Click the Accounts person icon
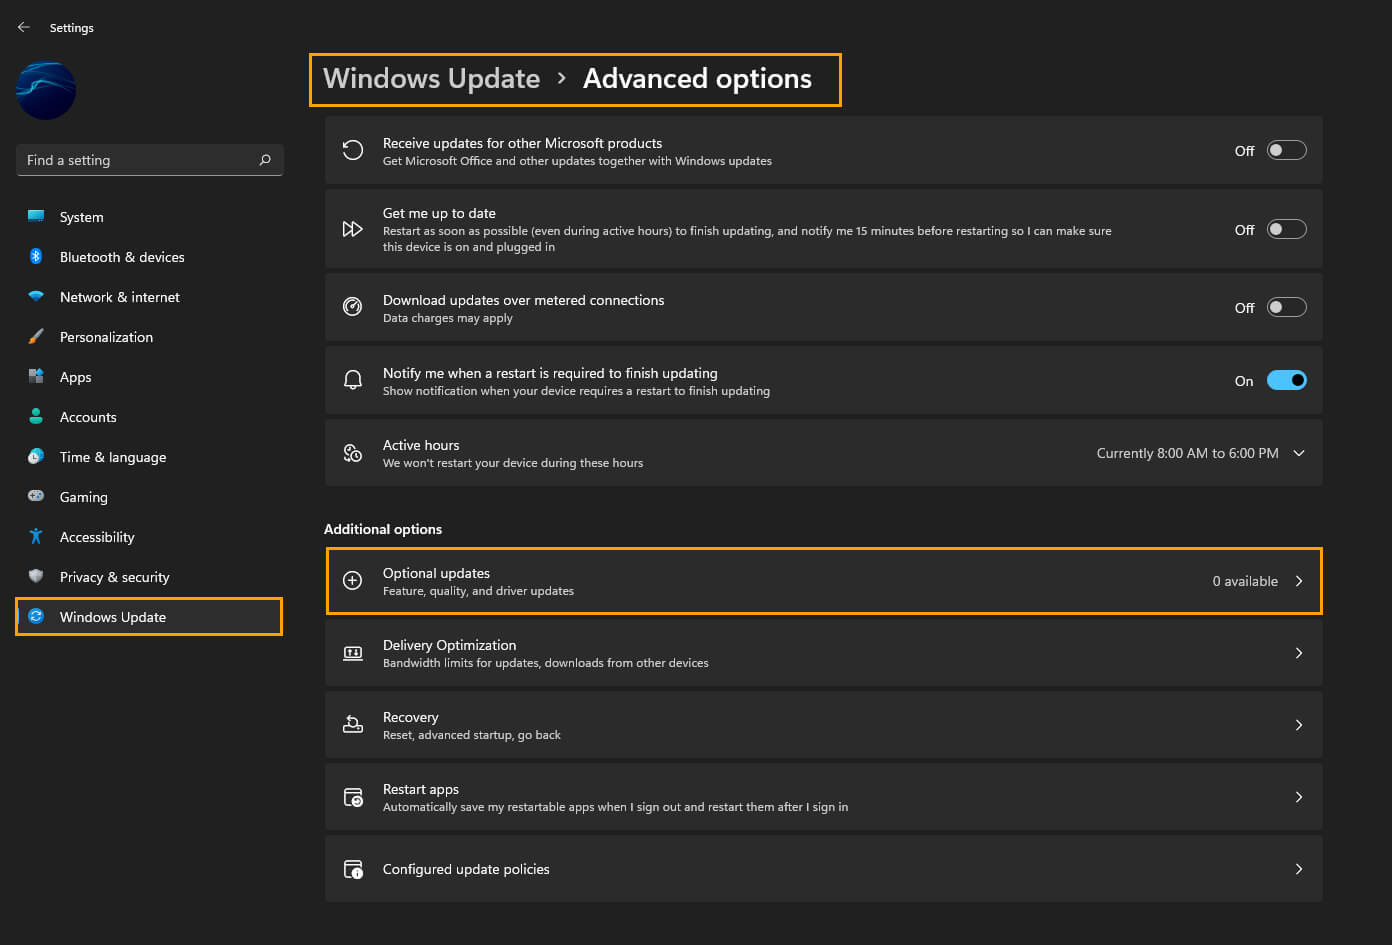 [x=36, y=416]
